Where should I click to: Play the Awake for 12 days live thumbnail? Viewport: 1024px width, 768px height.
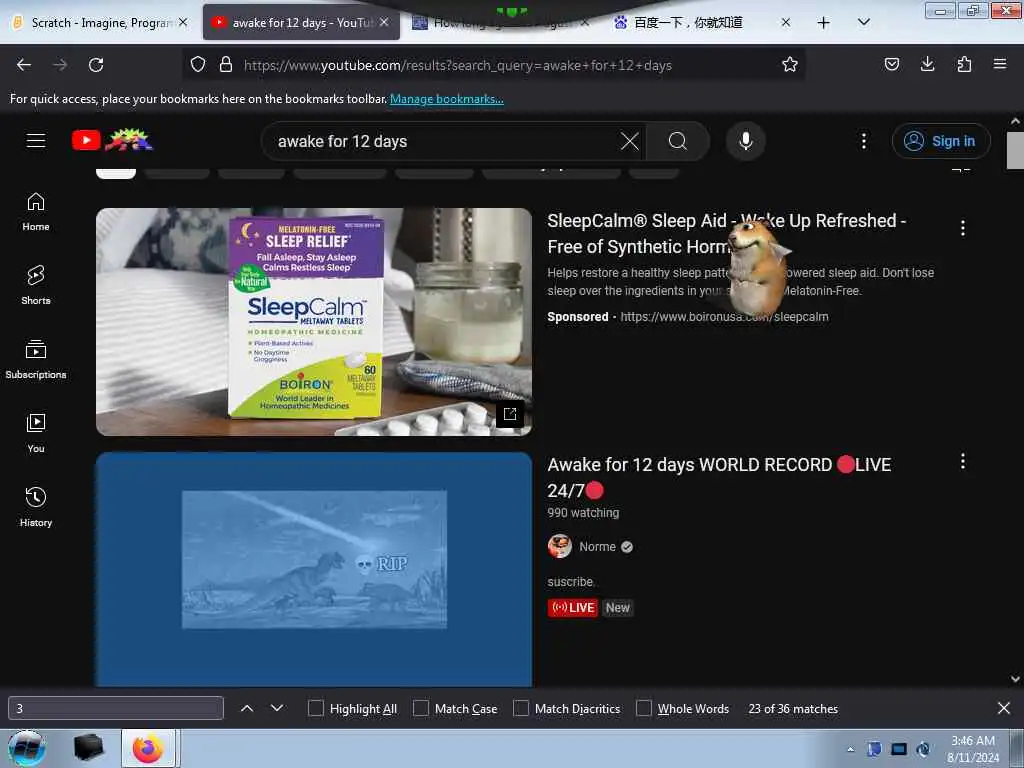coord(313,569)
